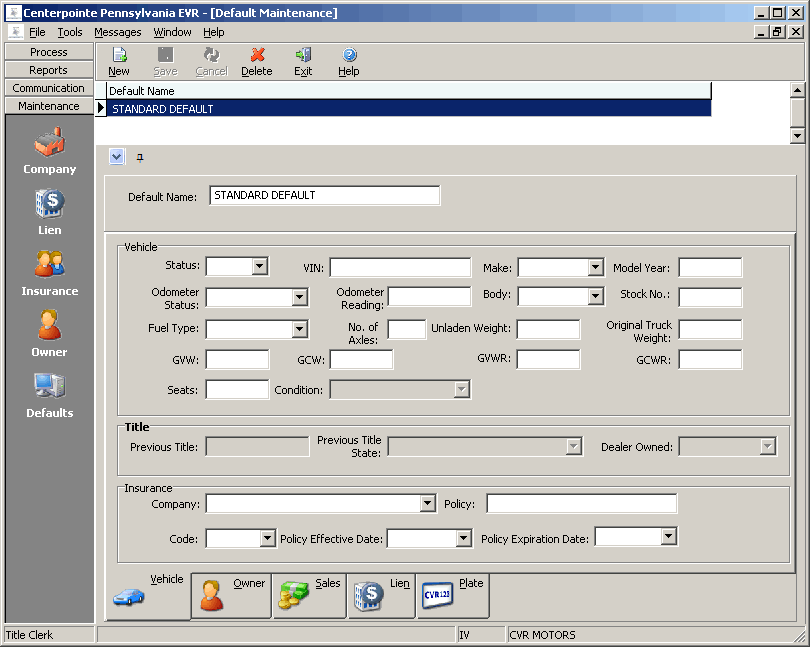The width and height of the screenshot is (810, 647).
Task: Click the Delete toolbar icon
Action: (x=257, y=62)
